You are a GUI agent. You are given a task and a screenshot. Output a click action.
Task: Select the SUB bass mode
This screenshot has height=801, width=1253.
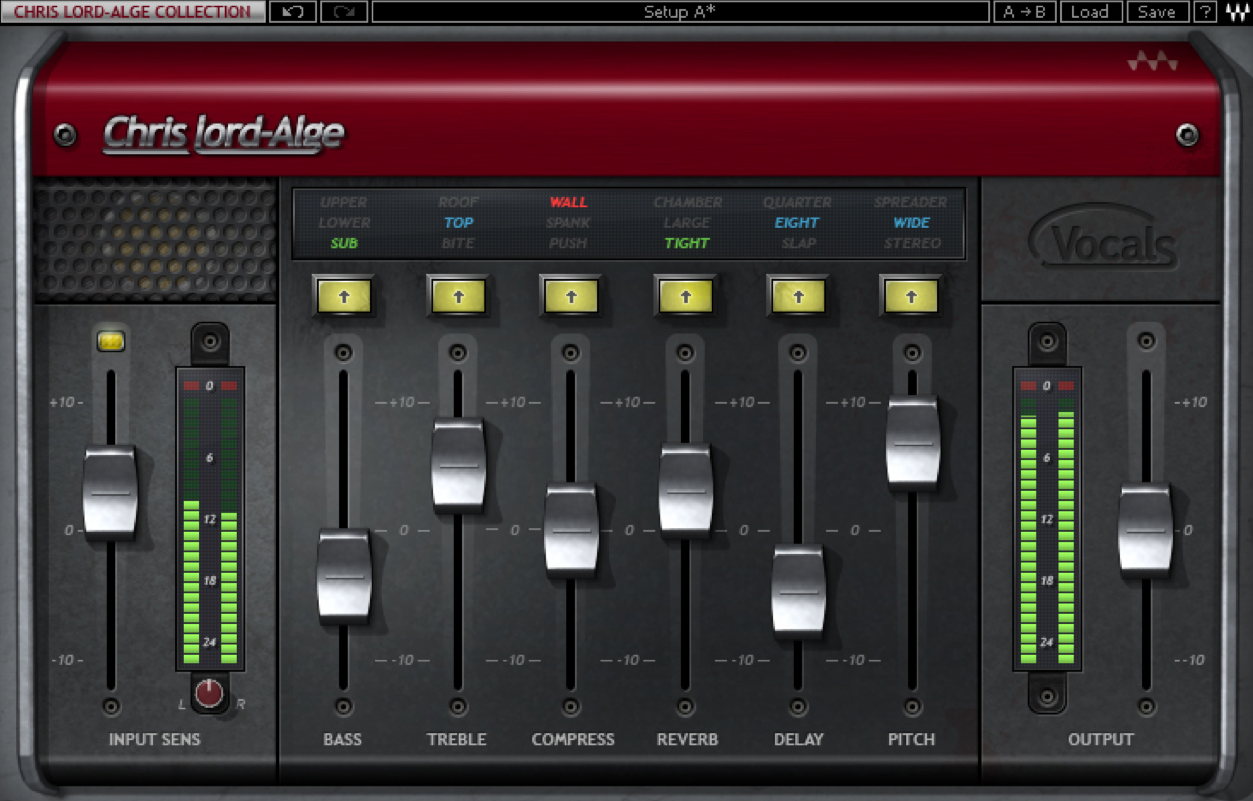[344, 243]
